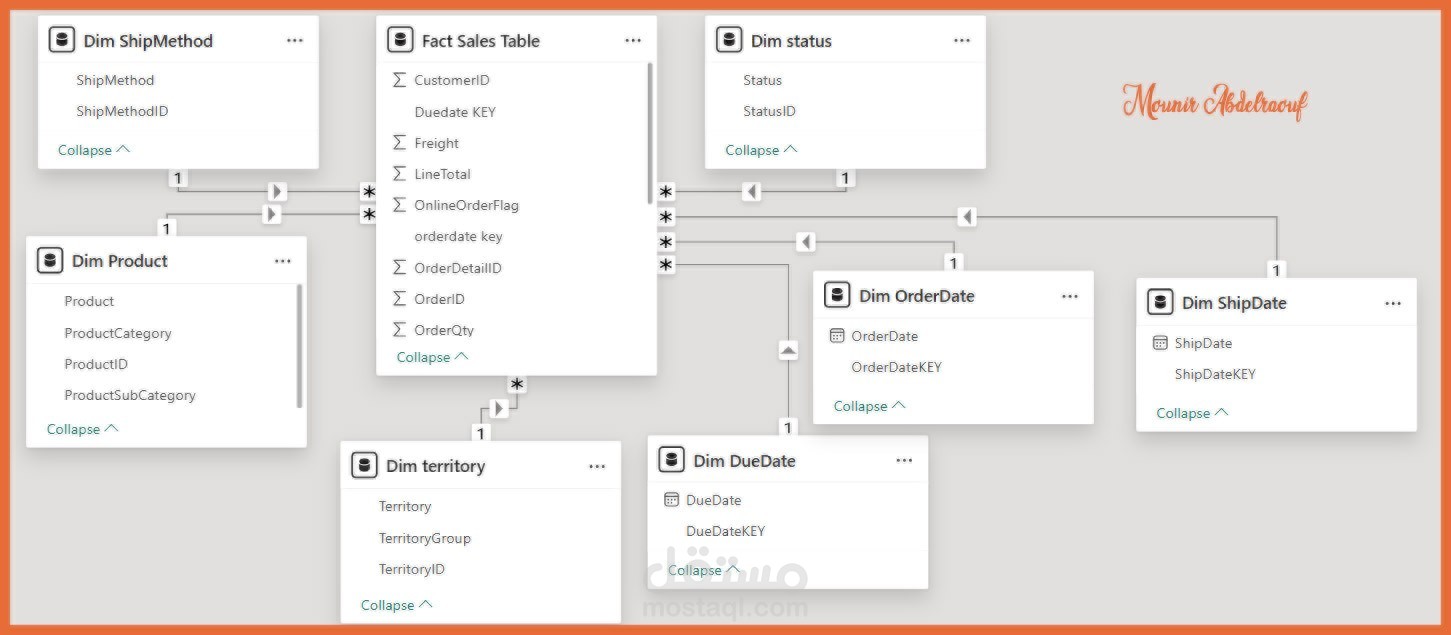Click the Dim ShipMethod table database icon
This screenshot has height=635, width=1451.
click(62, 41)
